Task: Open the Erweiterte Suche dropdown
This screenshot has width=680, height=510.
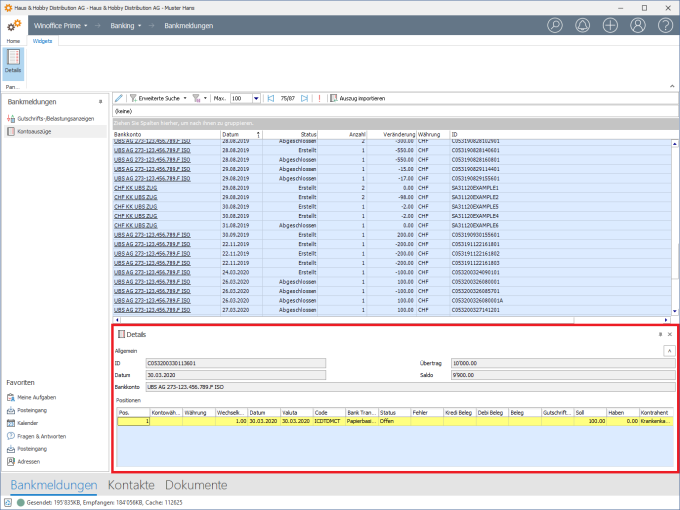Action: (160, 99)
